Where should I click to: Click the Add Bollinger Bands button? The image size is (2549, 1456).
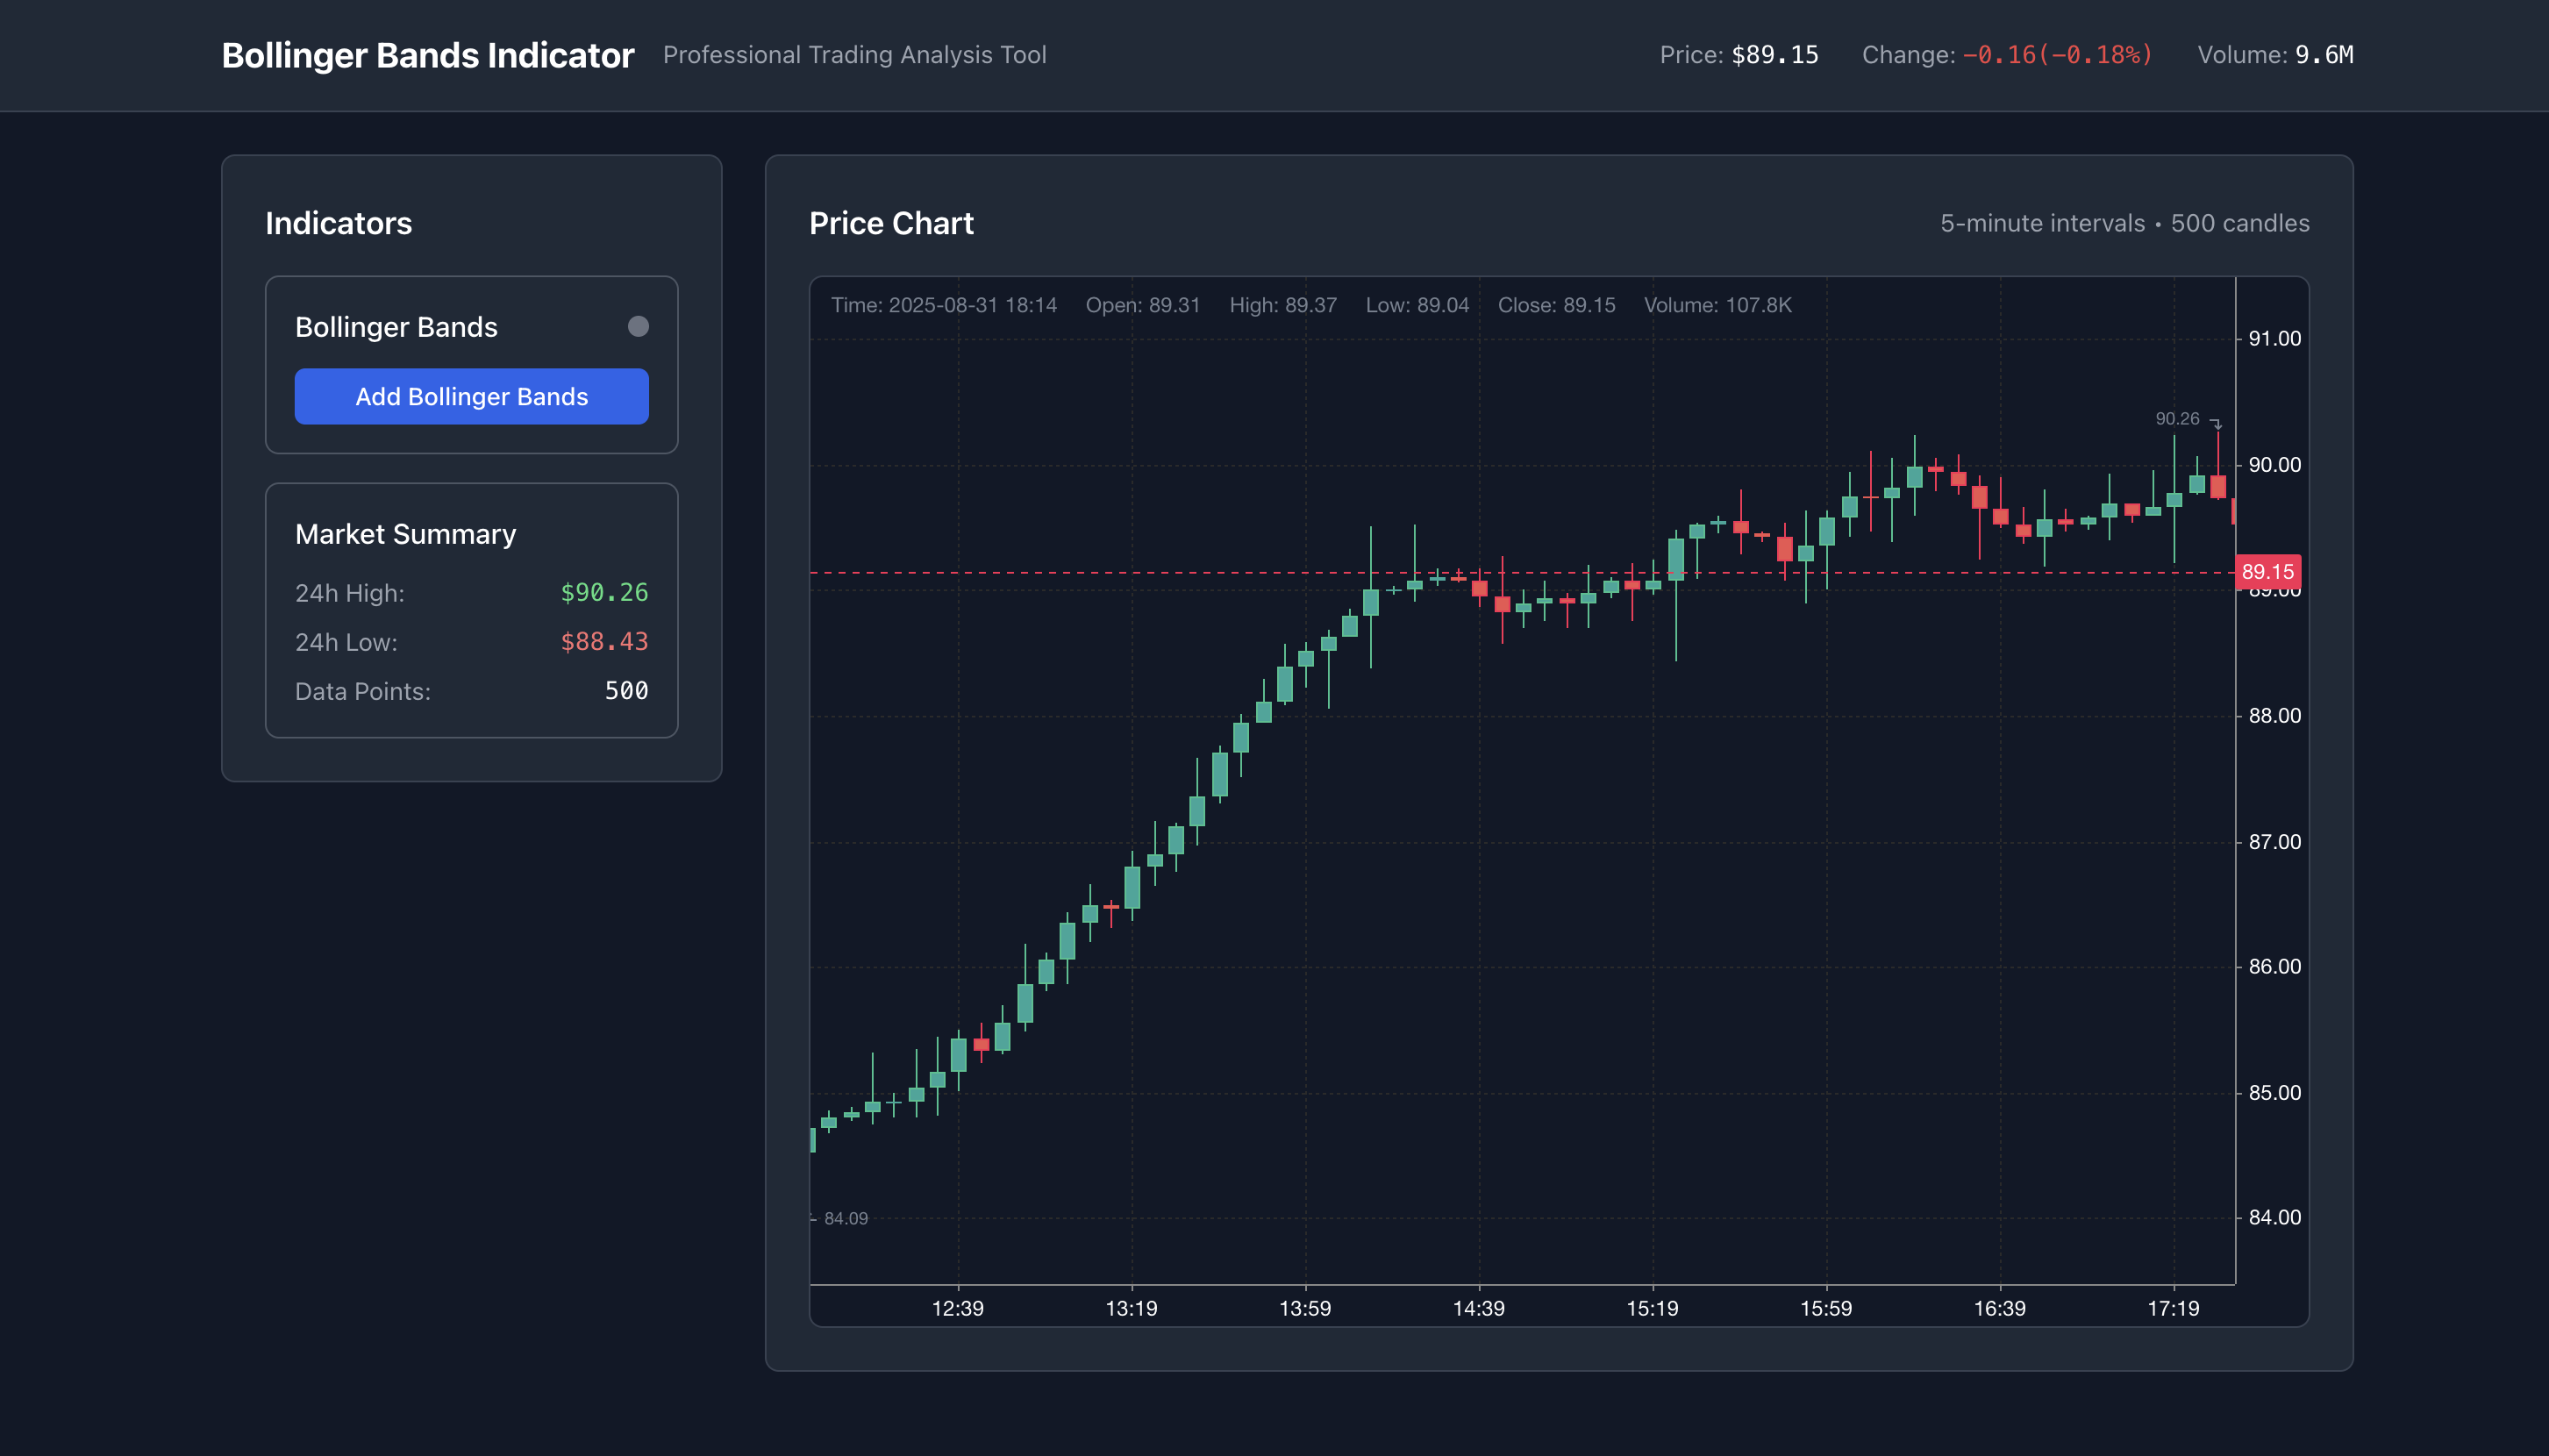tap(471, 396)
